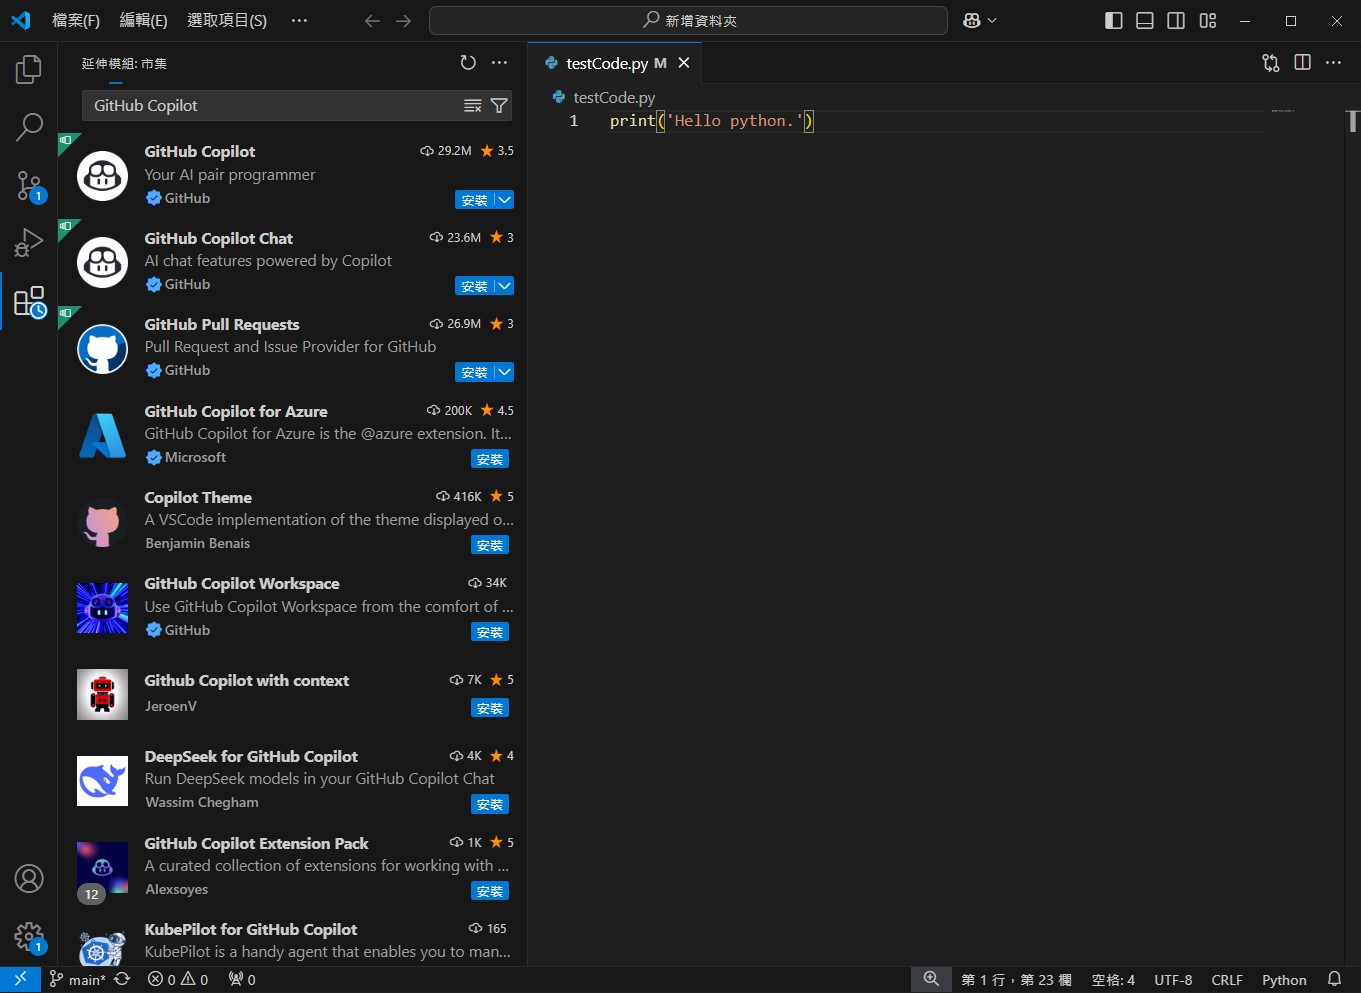Open Copilot Theme extension details
Image resolution: width=1361 pixels, height=993 pixels.
point(292,521)
